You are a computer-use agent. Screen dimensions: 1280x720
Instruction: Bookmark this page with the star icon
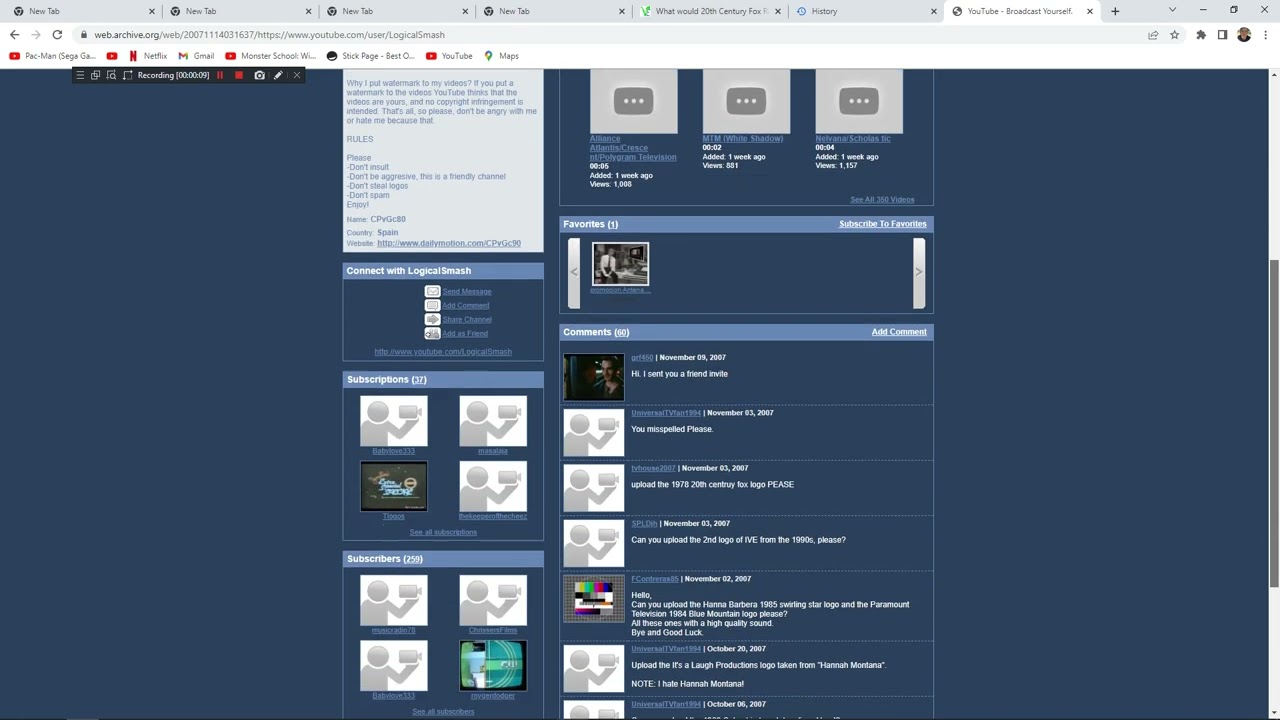coord(1175,35)
